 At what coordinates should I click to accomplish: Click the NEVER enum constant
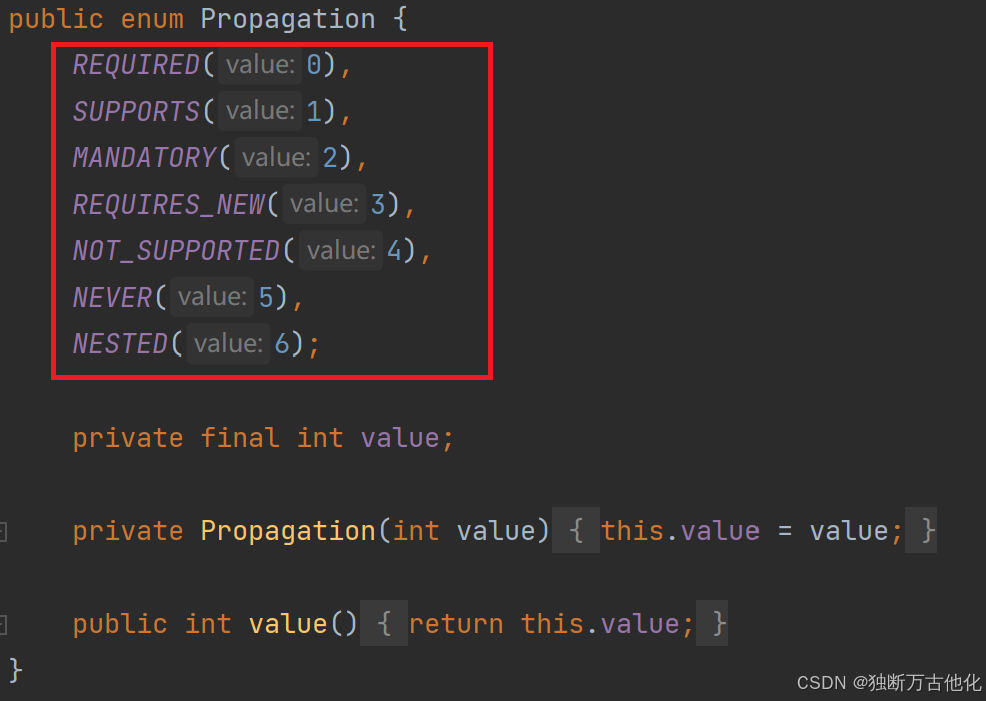pos(112,297)
